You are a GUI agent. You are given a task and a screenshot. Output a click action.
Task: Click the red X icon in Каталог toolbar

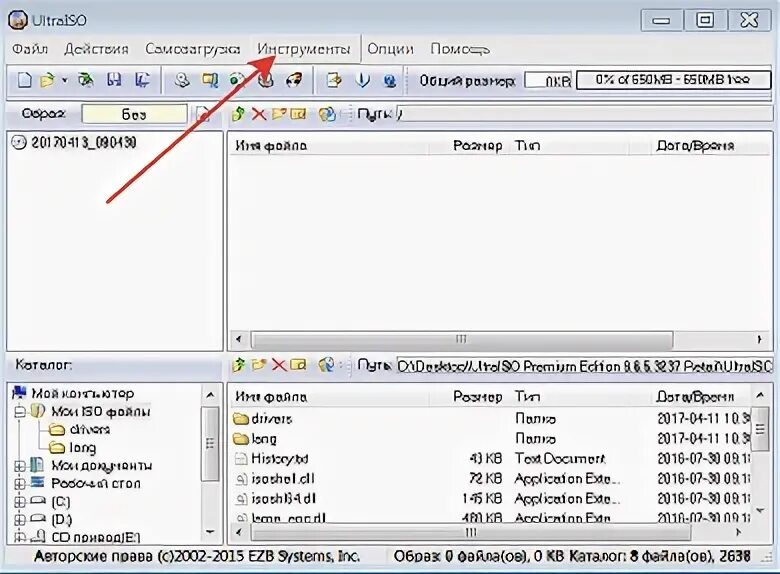[x=279, y=365]
